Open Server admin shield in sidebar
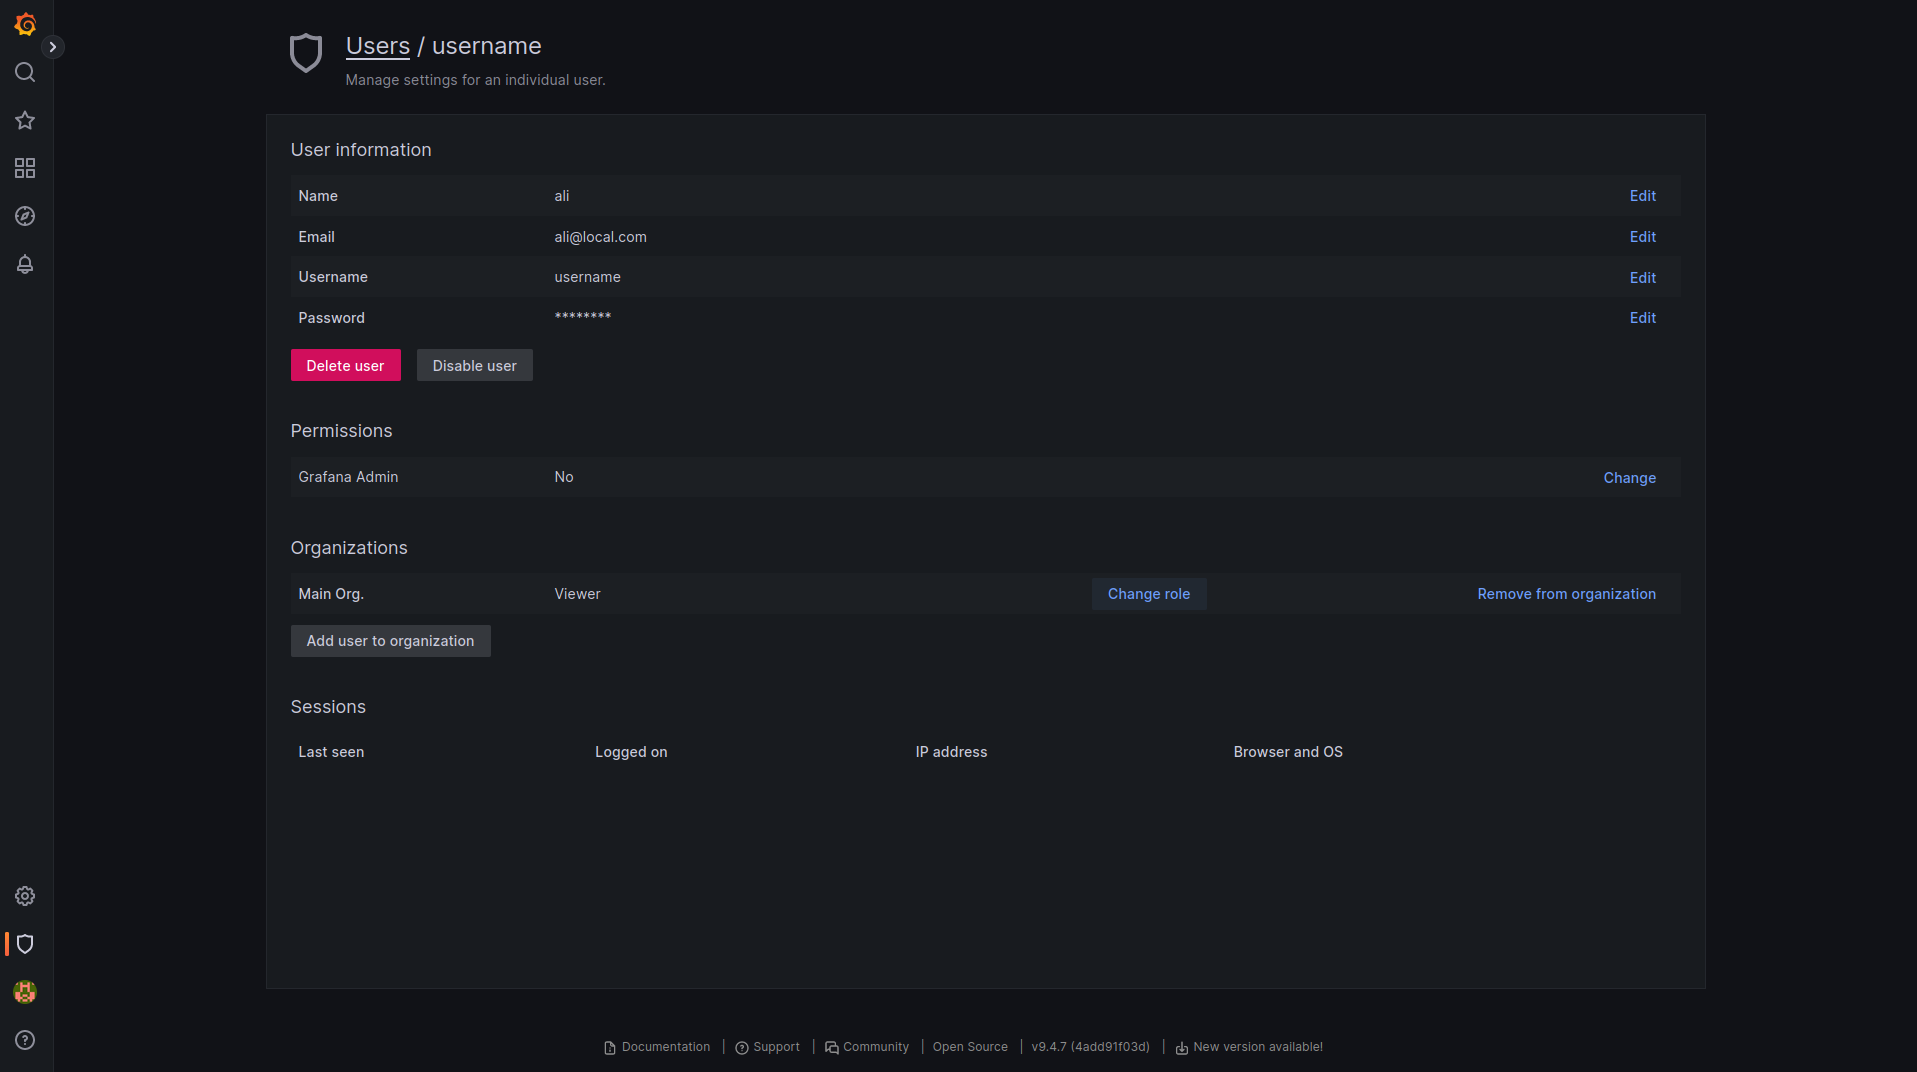Screen dimensions: 1917x1072 click(25, 944)
